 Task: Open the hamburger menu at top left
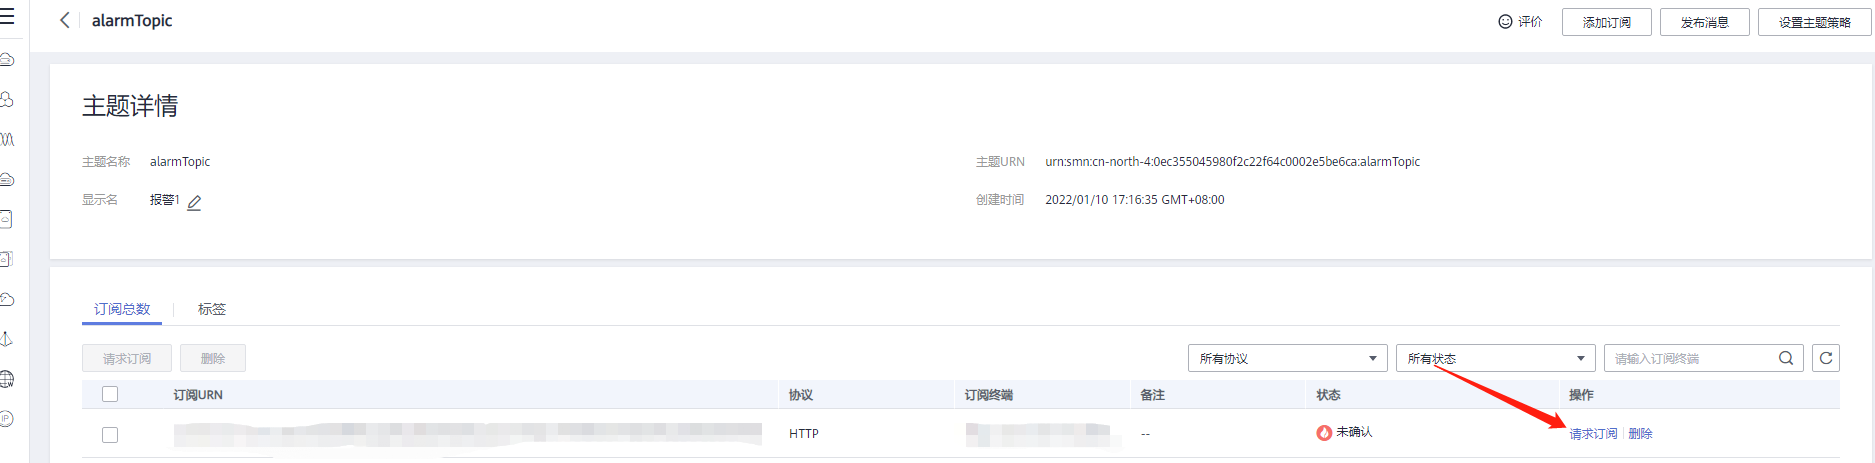point(8,17)
